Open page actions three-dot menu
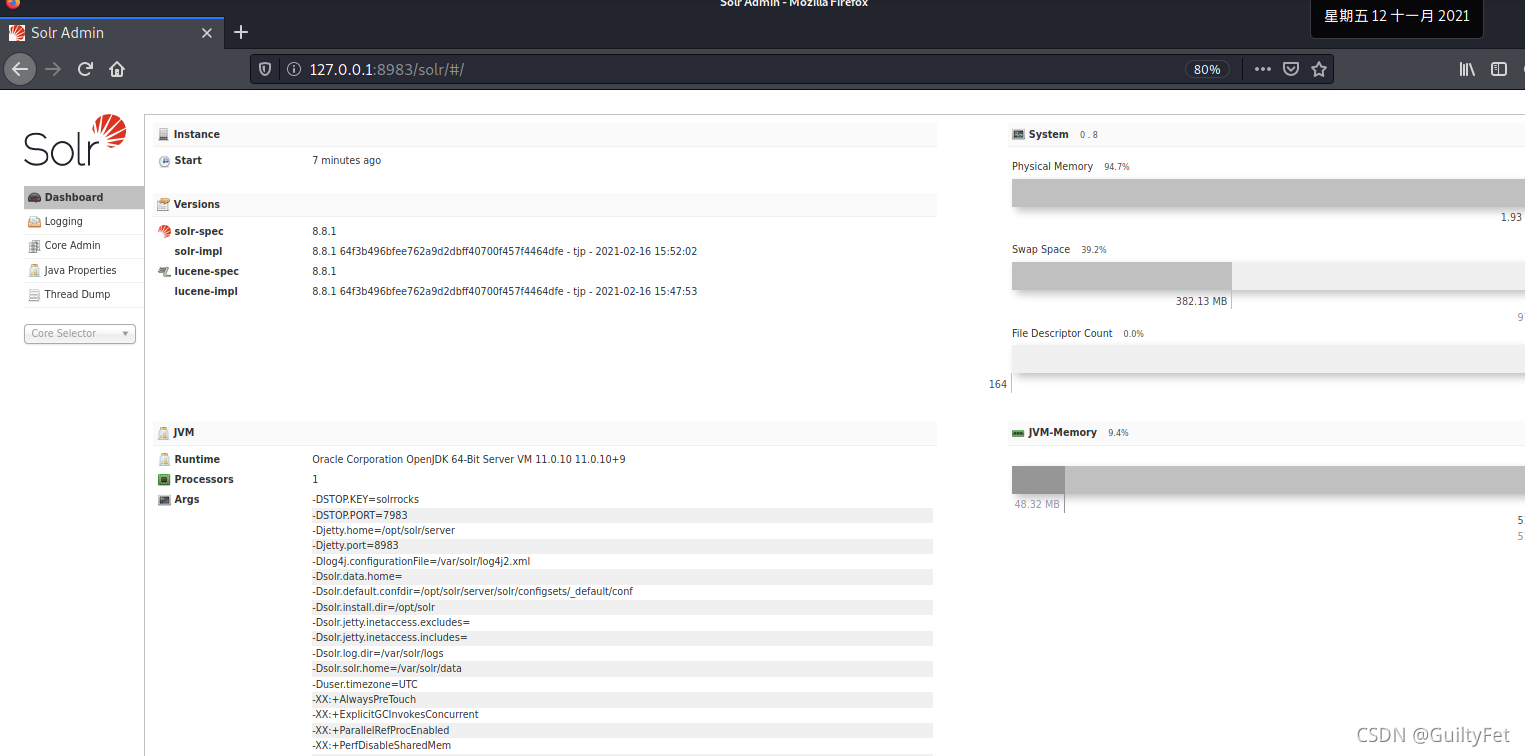The width and height of the screenshot is (1525, 756). pyautogui.click(x=1262, y=69)
